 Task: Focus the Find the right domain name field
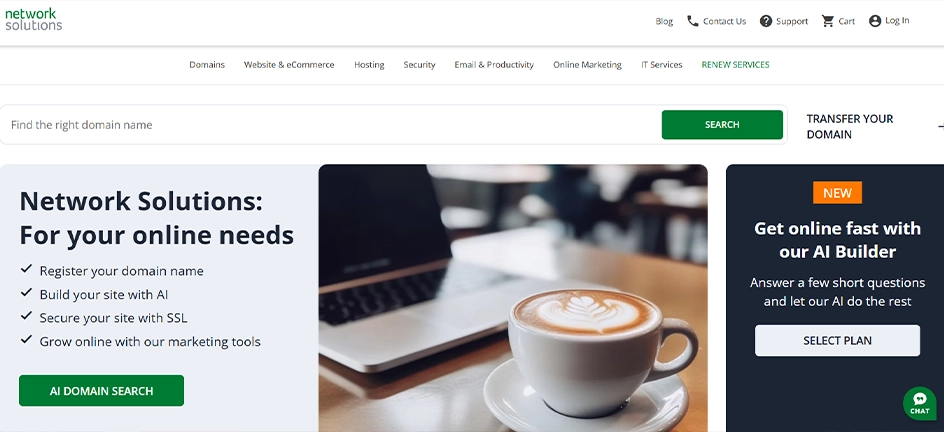tap(331, 125)
